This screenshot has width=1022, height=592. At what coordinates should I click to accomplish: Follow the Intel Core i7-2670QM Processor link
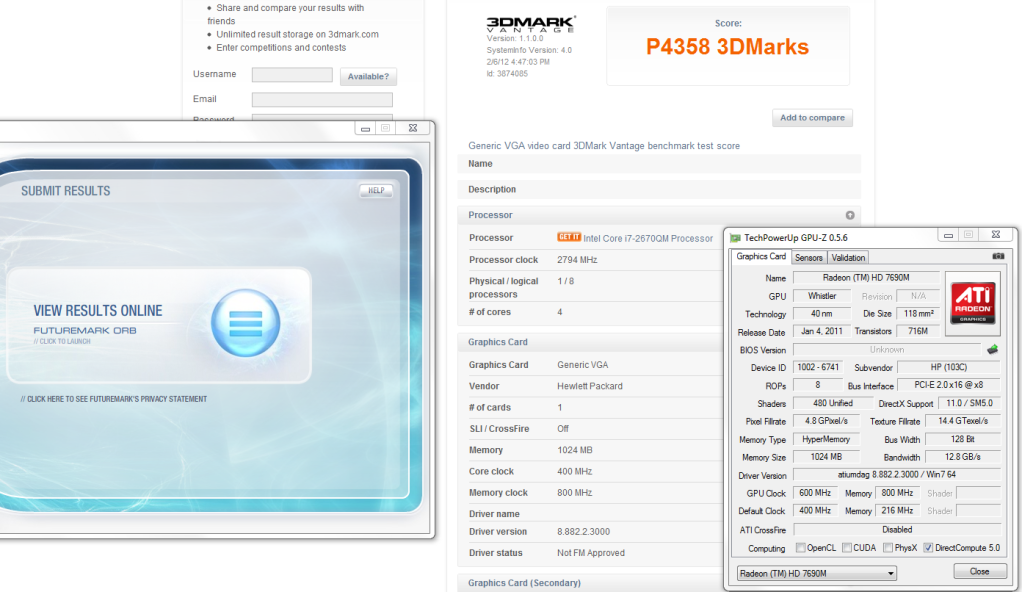coord(648,239)
